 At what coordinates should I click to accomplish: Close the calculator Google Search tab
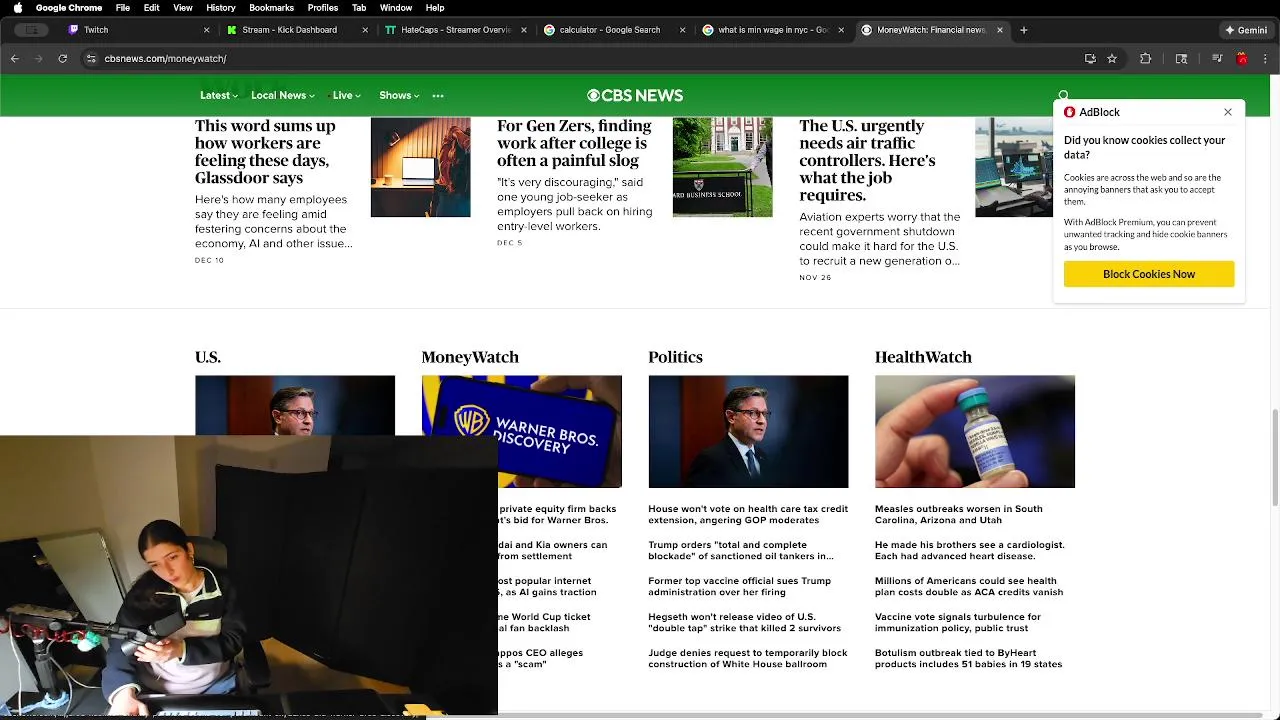point(683,30)
